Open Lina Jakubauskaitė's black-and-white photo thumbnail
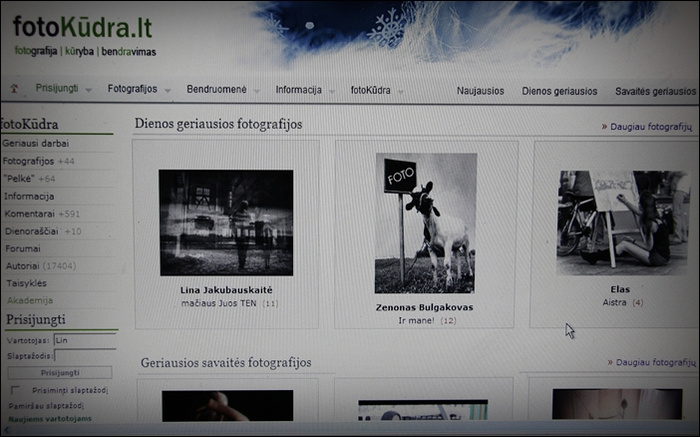The image size is (700, 437). [x=226, y=222]
